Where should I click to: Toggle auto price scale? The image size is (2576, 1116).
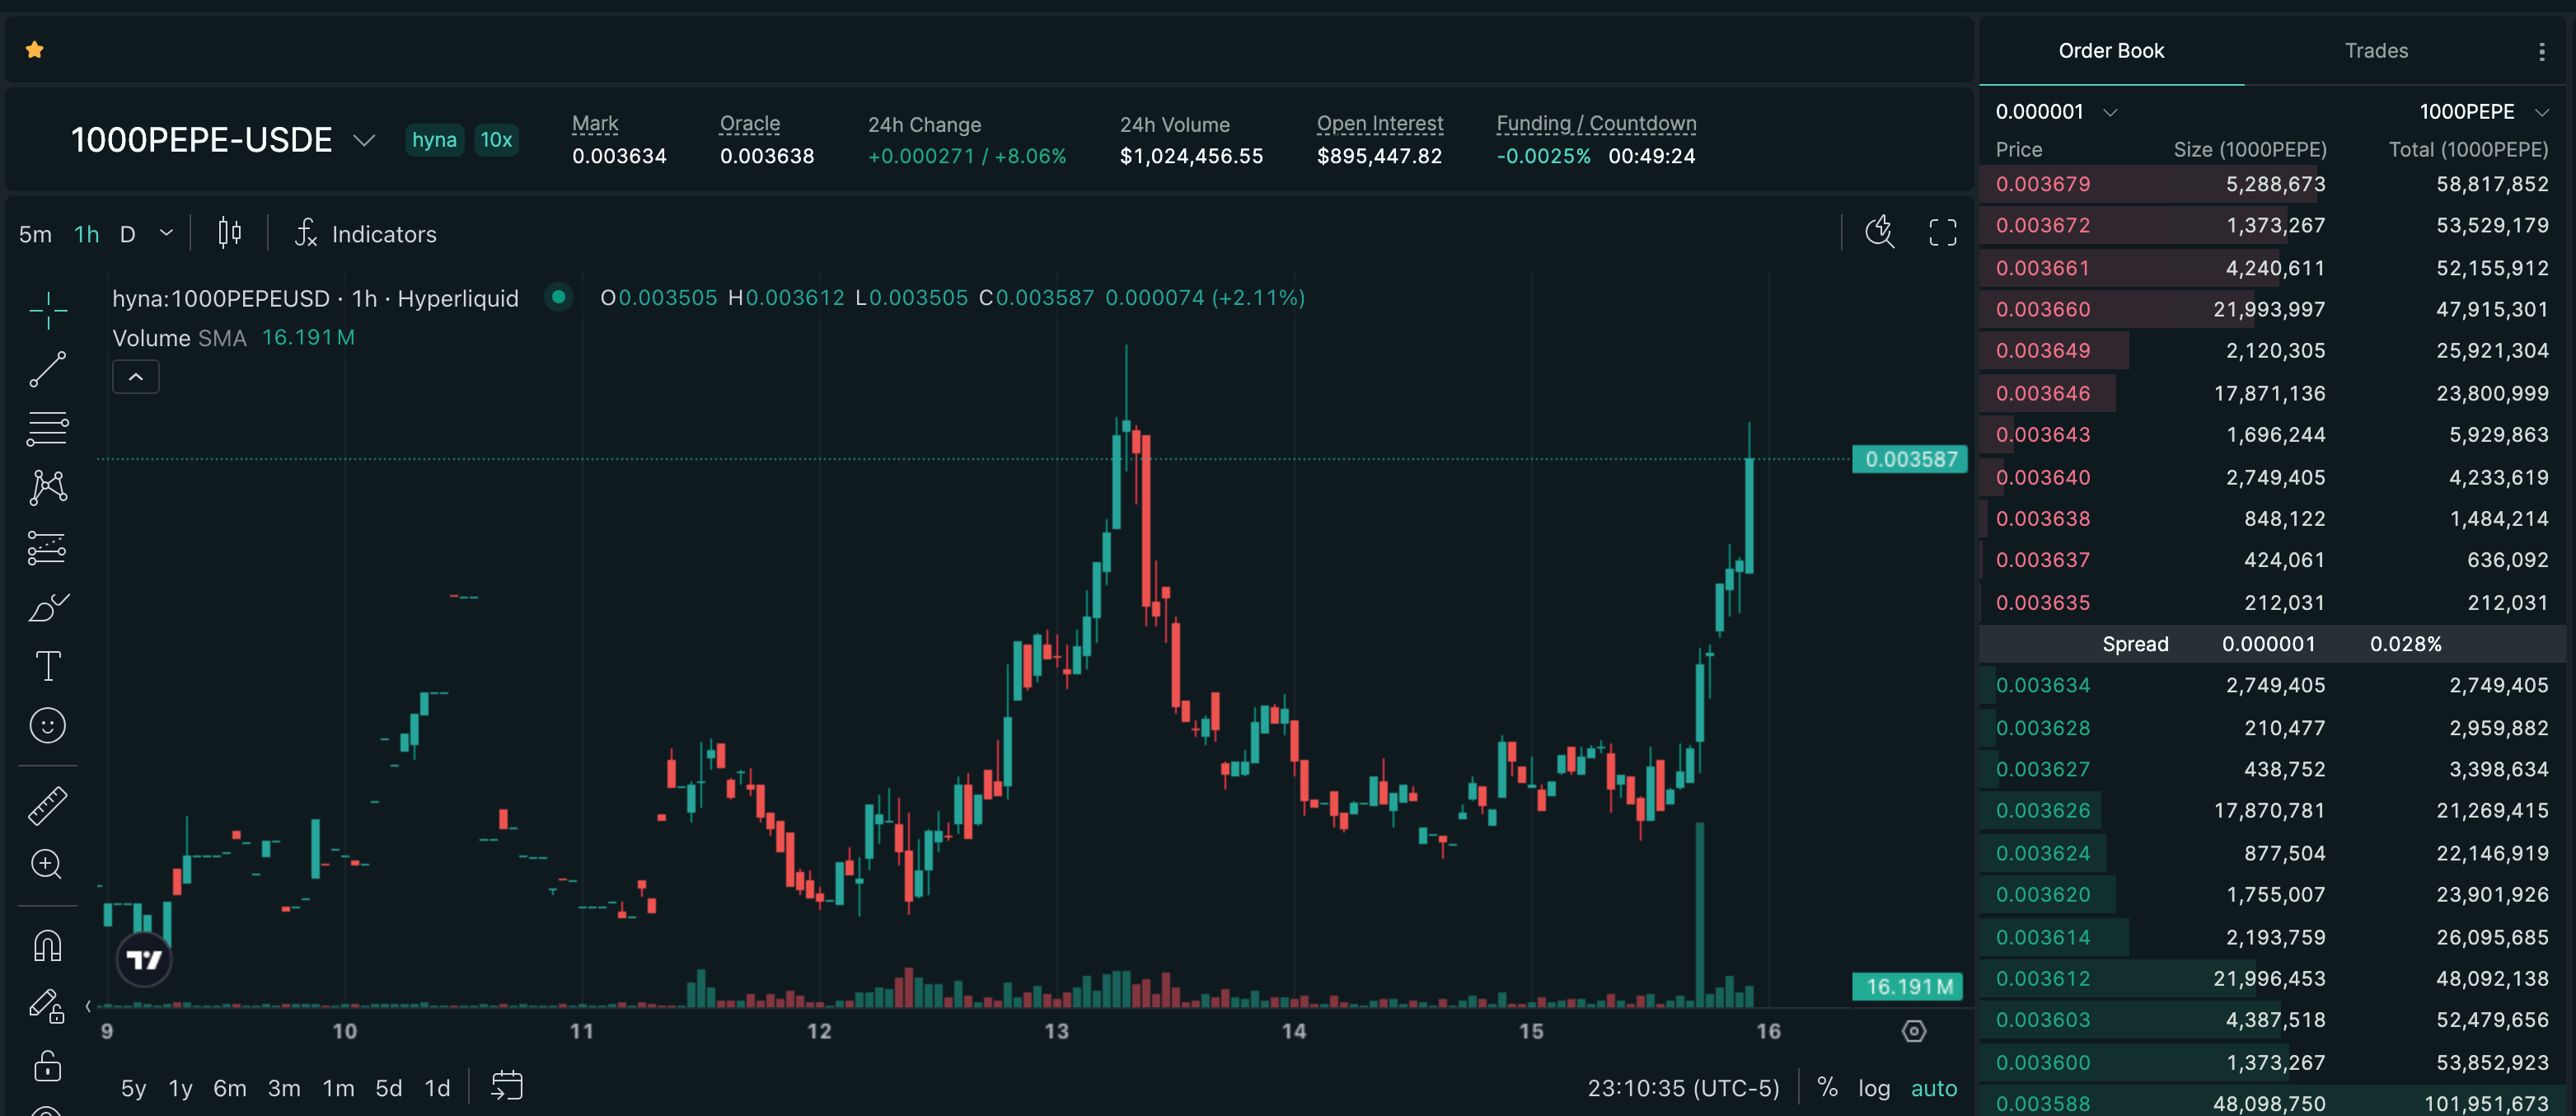(1933, 1088)
